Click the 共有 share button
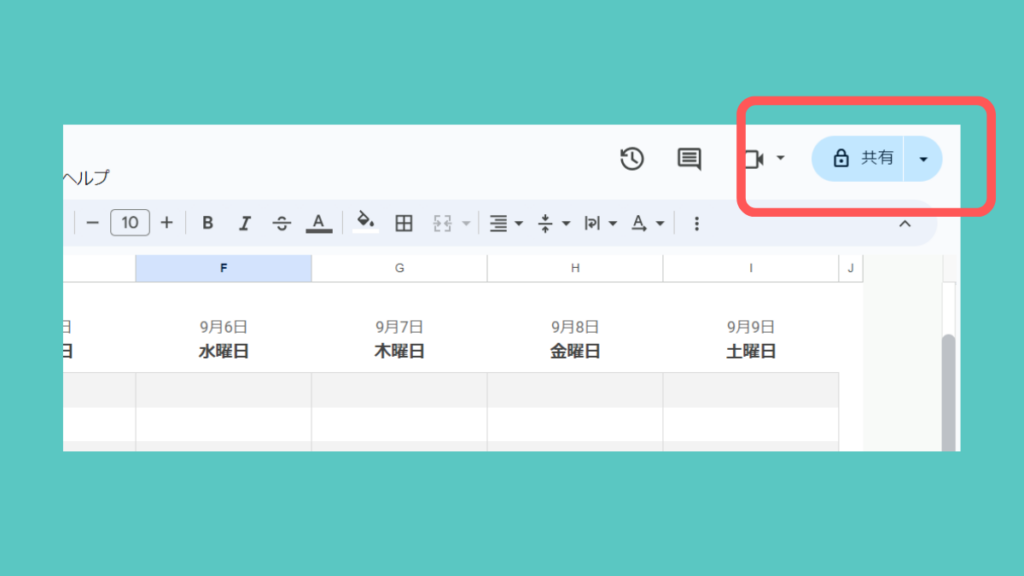 [x=858, y=158]
